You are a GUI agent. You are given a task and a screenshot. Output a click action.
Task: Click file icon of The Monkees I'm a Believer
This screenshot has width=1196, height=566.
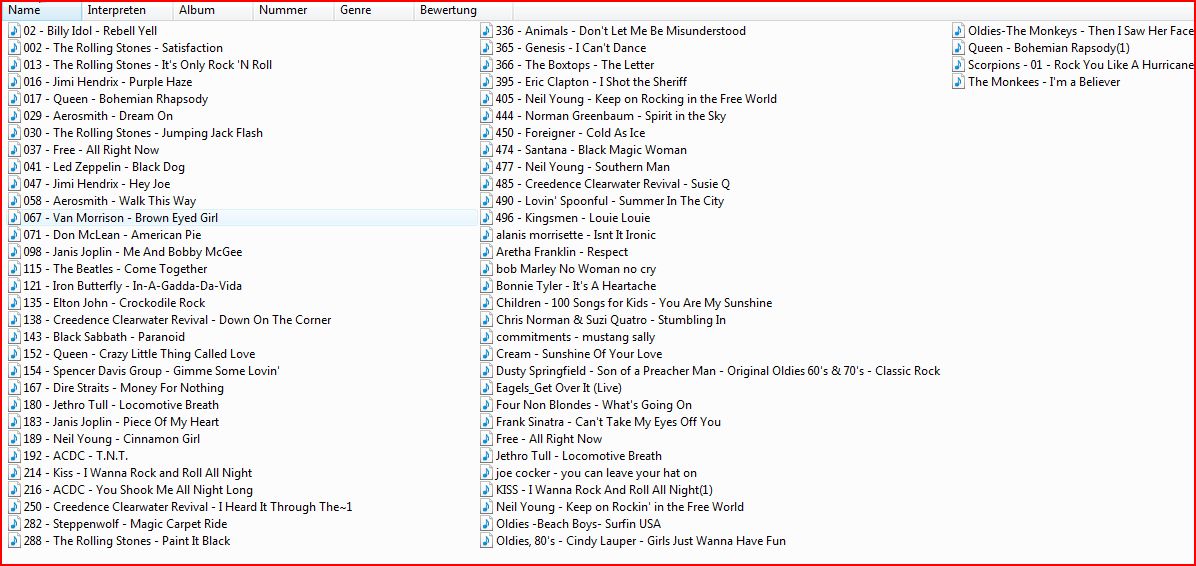959,82
